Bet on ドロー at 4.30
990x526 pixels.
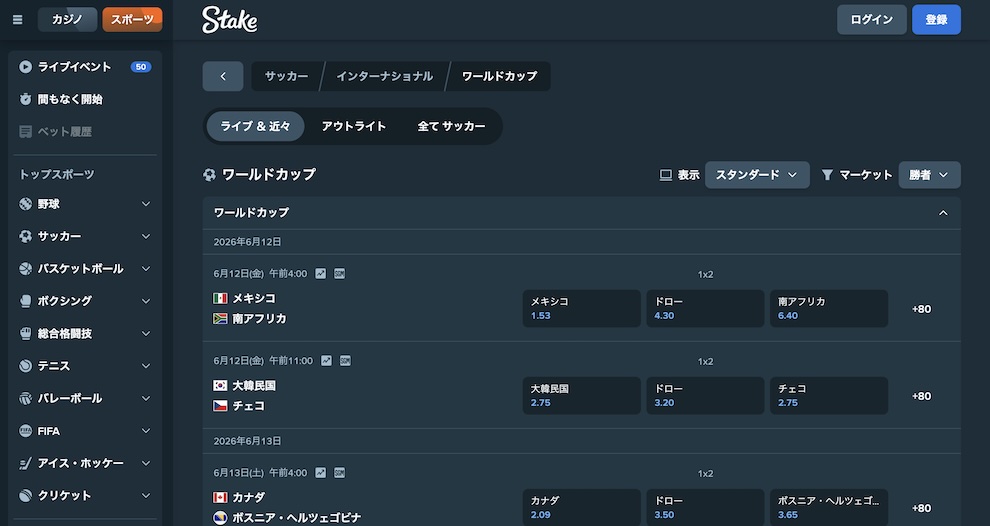(x=705, y=309)
